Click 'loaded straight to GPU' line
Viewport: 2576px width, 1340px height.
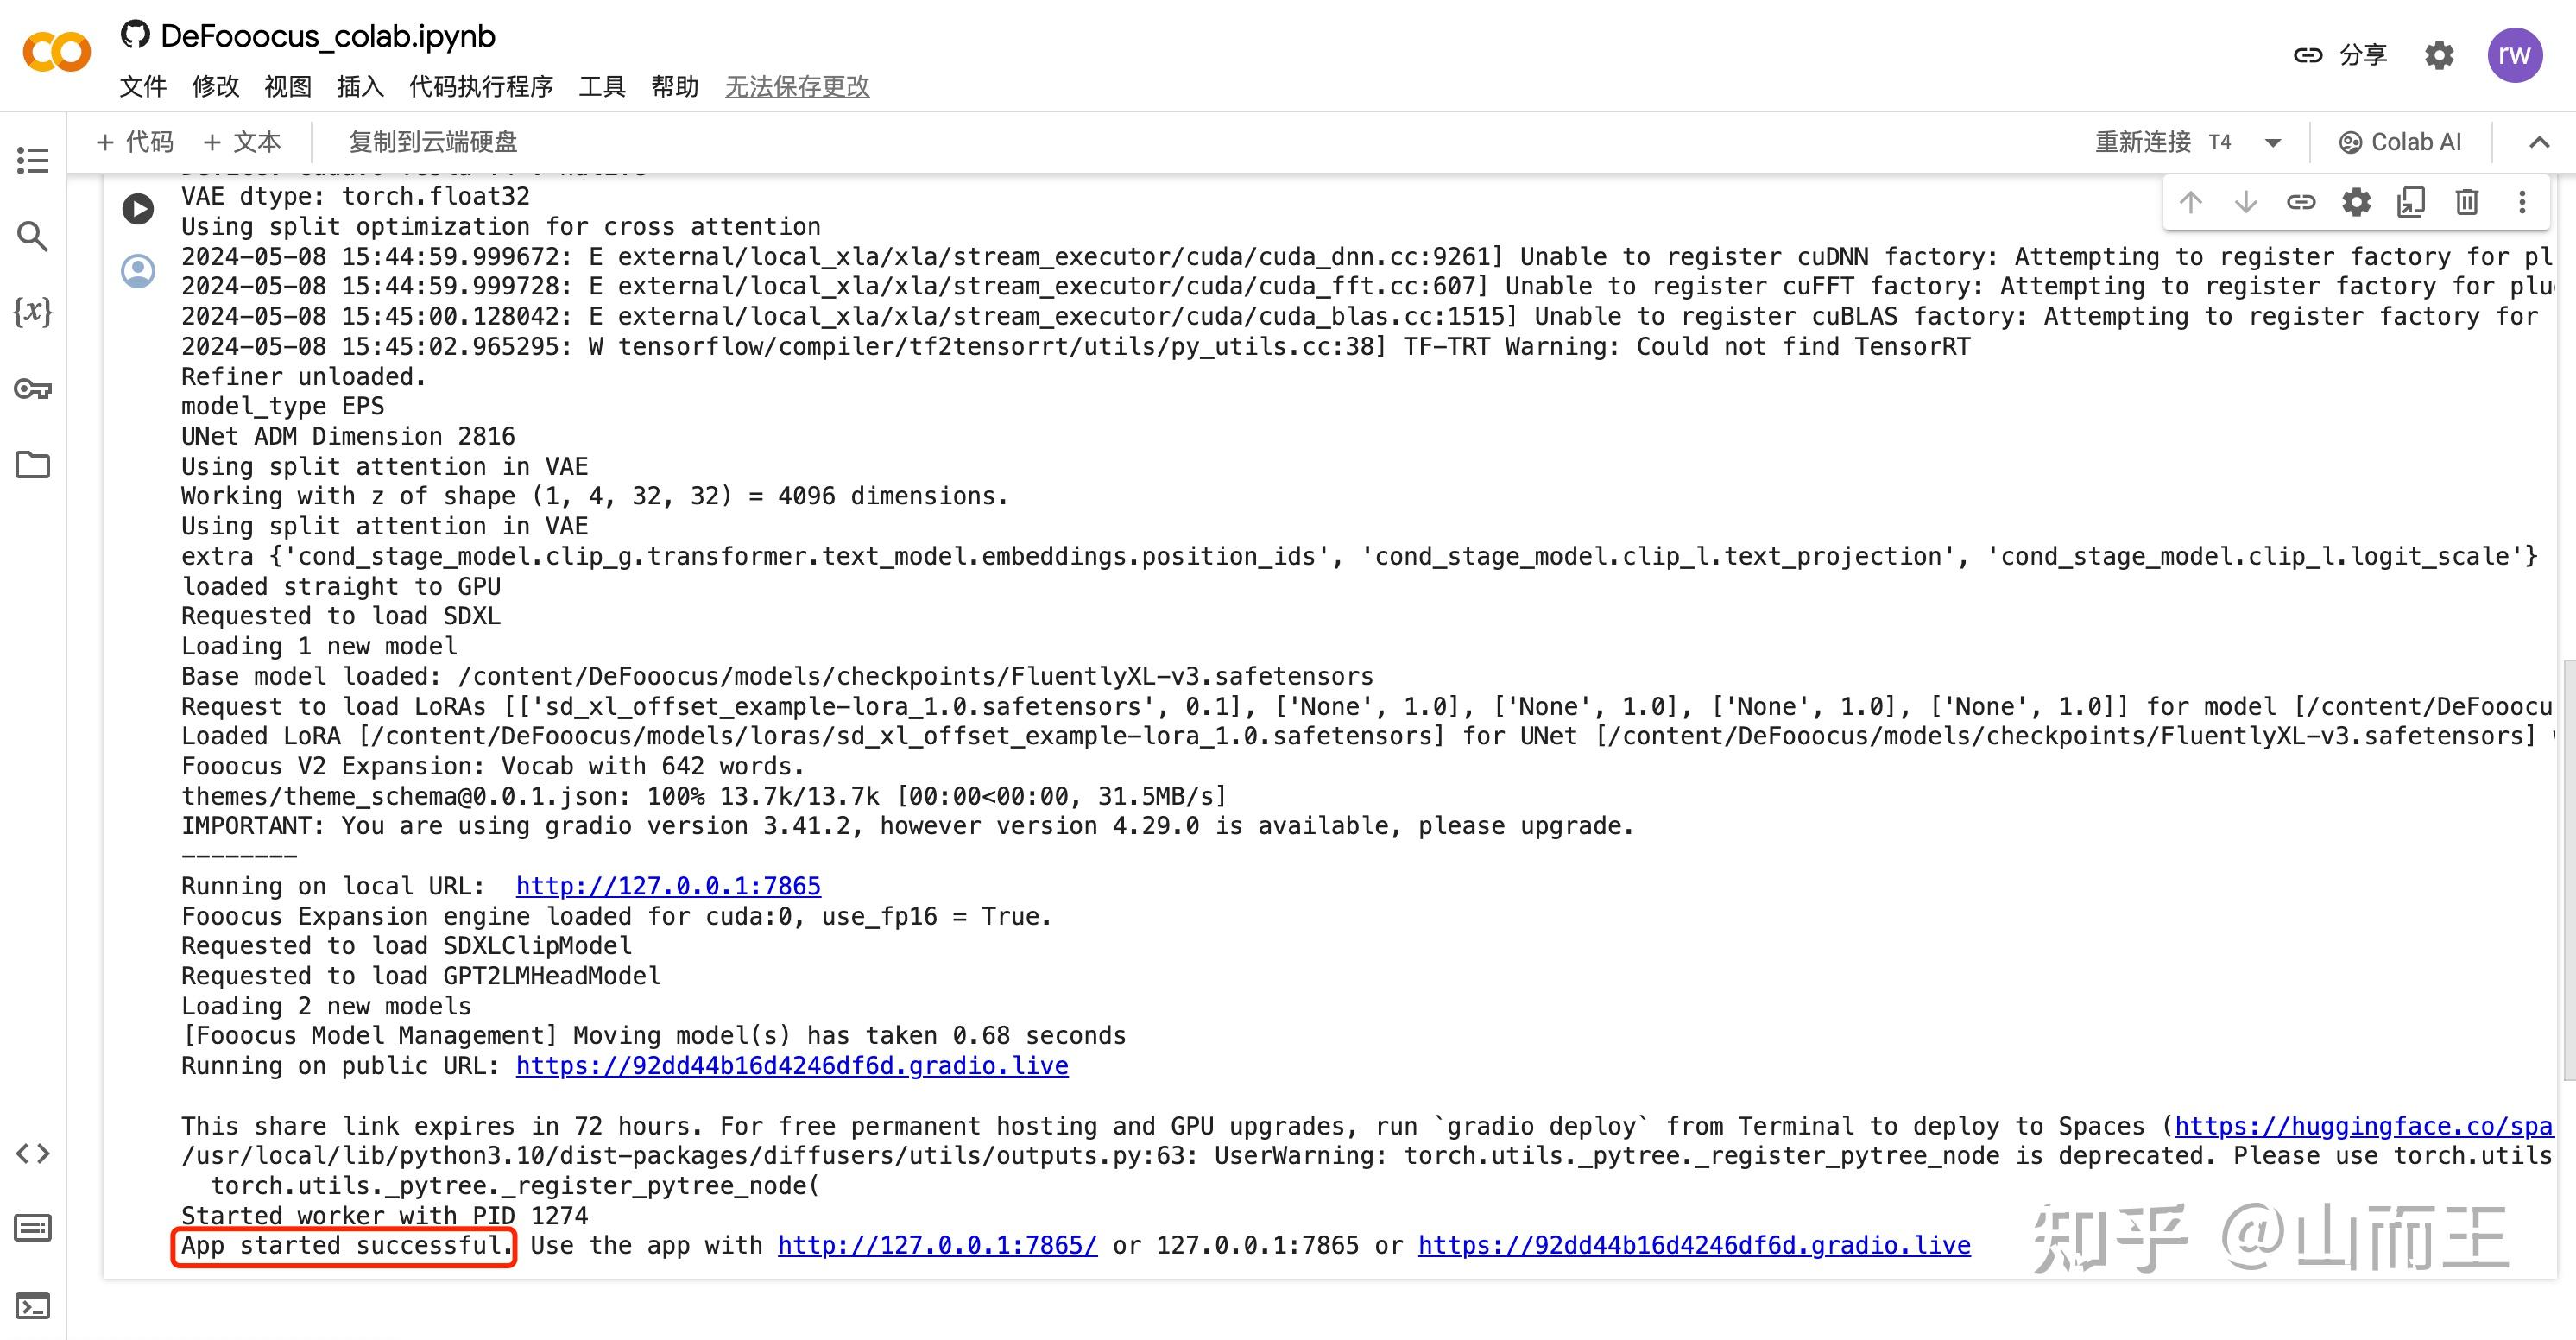tap(341, 587)
